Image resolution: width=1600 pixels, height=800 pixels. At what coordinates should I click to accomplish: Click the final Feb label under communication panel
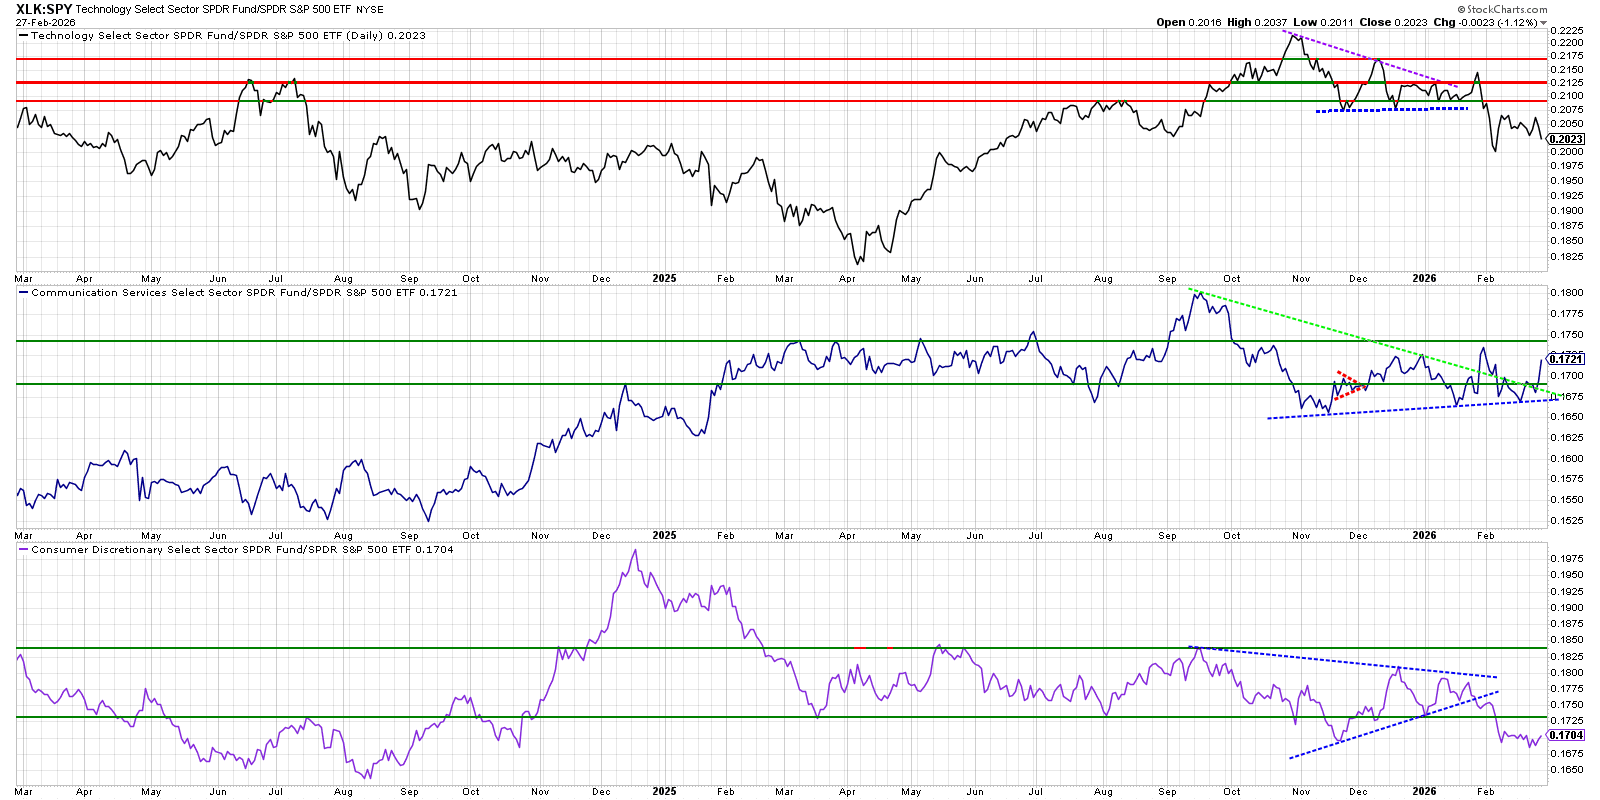click(x=1485, y=536)
